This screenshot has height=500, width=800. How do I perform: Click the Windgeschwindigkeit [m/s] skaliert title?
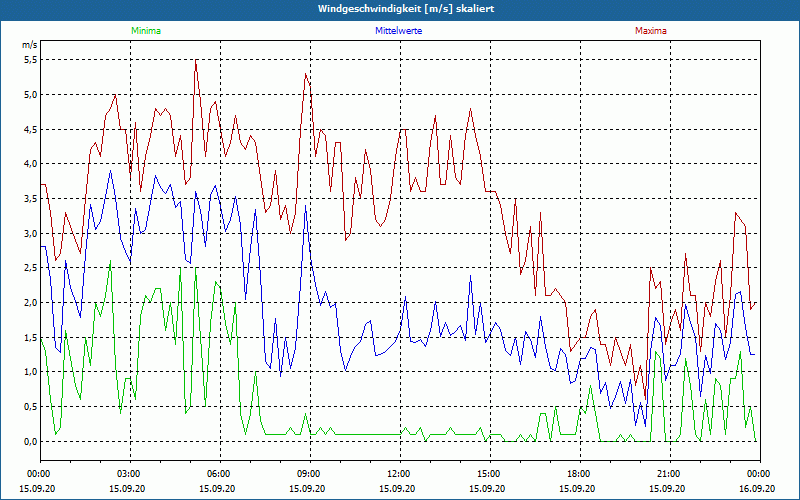(406, 9)
